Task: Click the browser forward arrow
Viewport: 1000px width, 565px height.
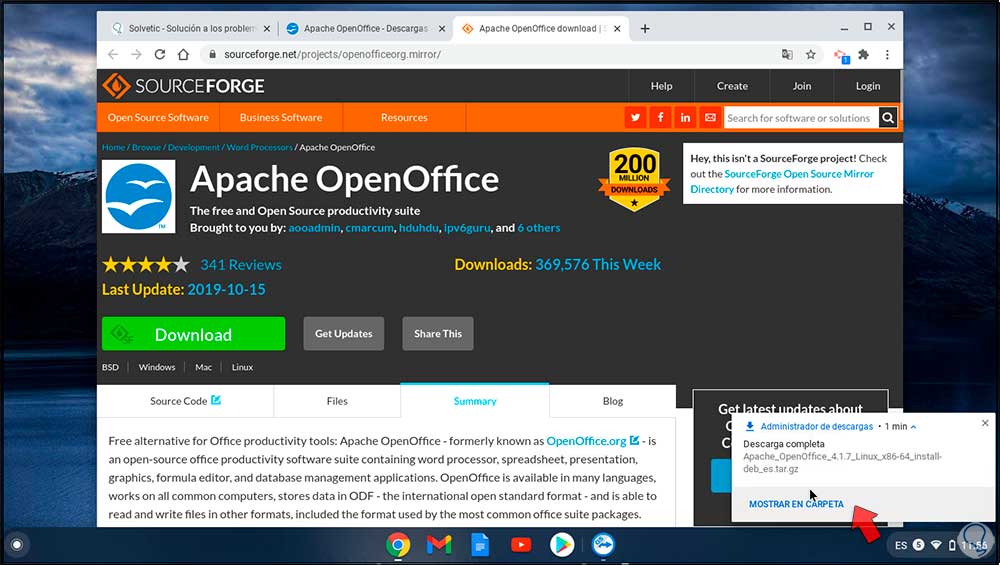Action: tap(136, 55)
